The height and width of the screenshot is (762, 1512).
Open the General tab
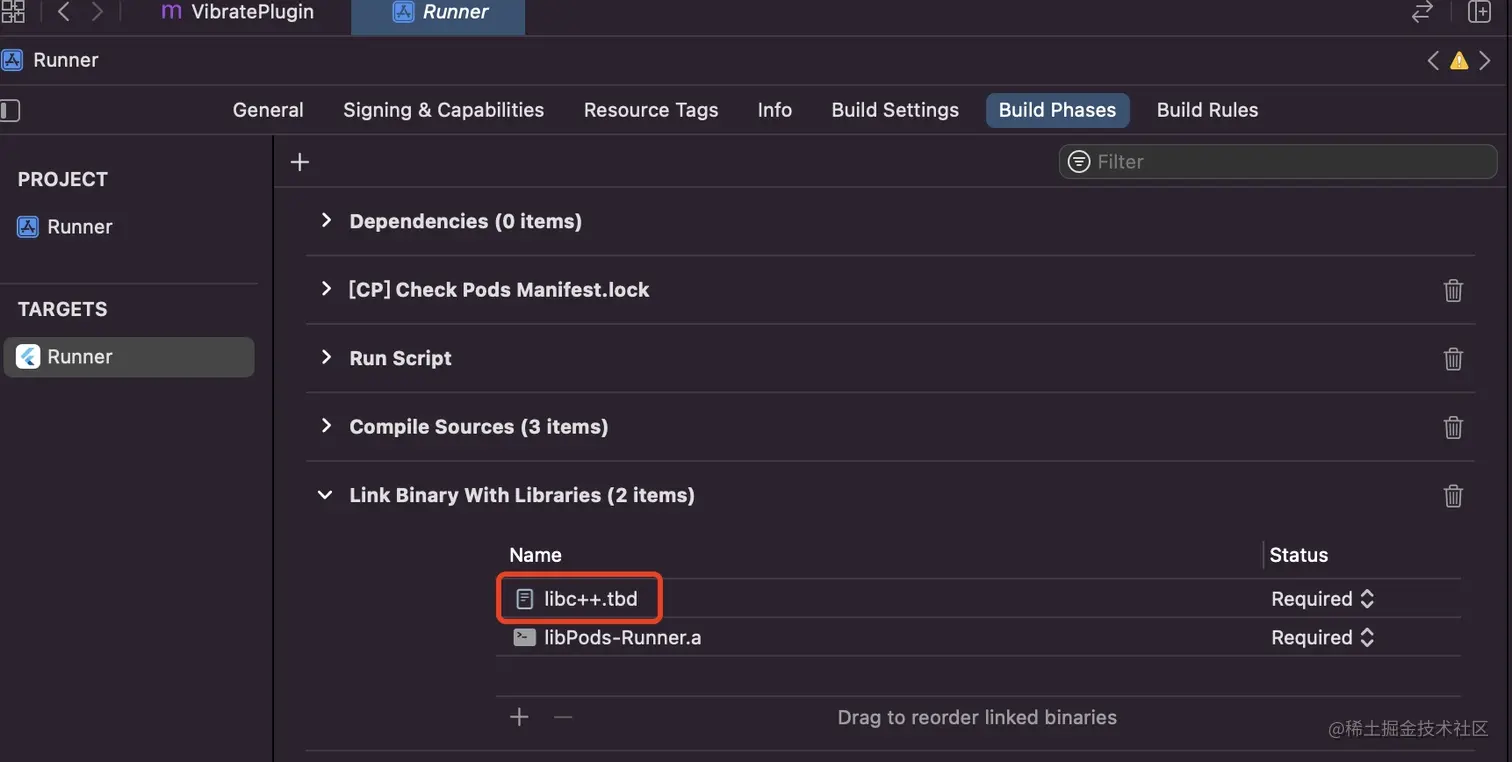(x=268, y=110)
